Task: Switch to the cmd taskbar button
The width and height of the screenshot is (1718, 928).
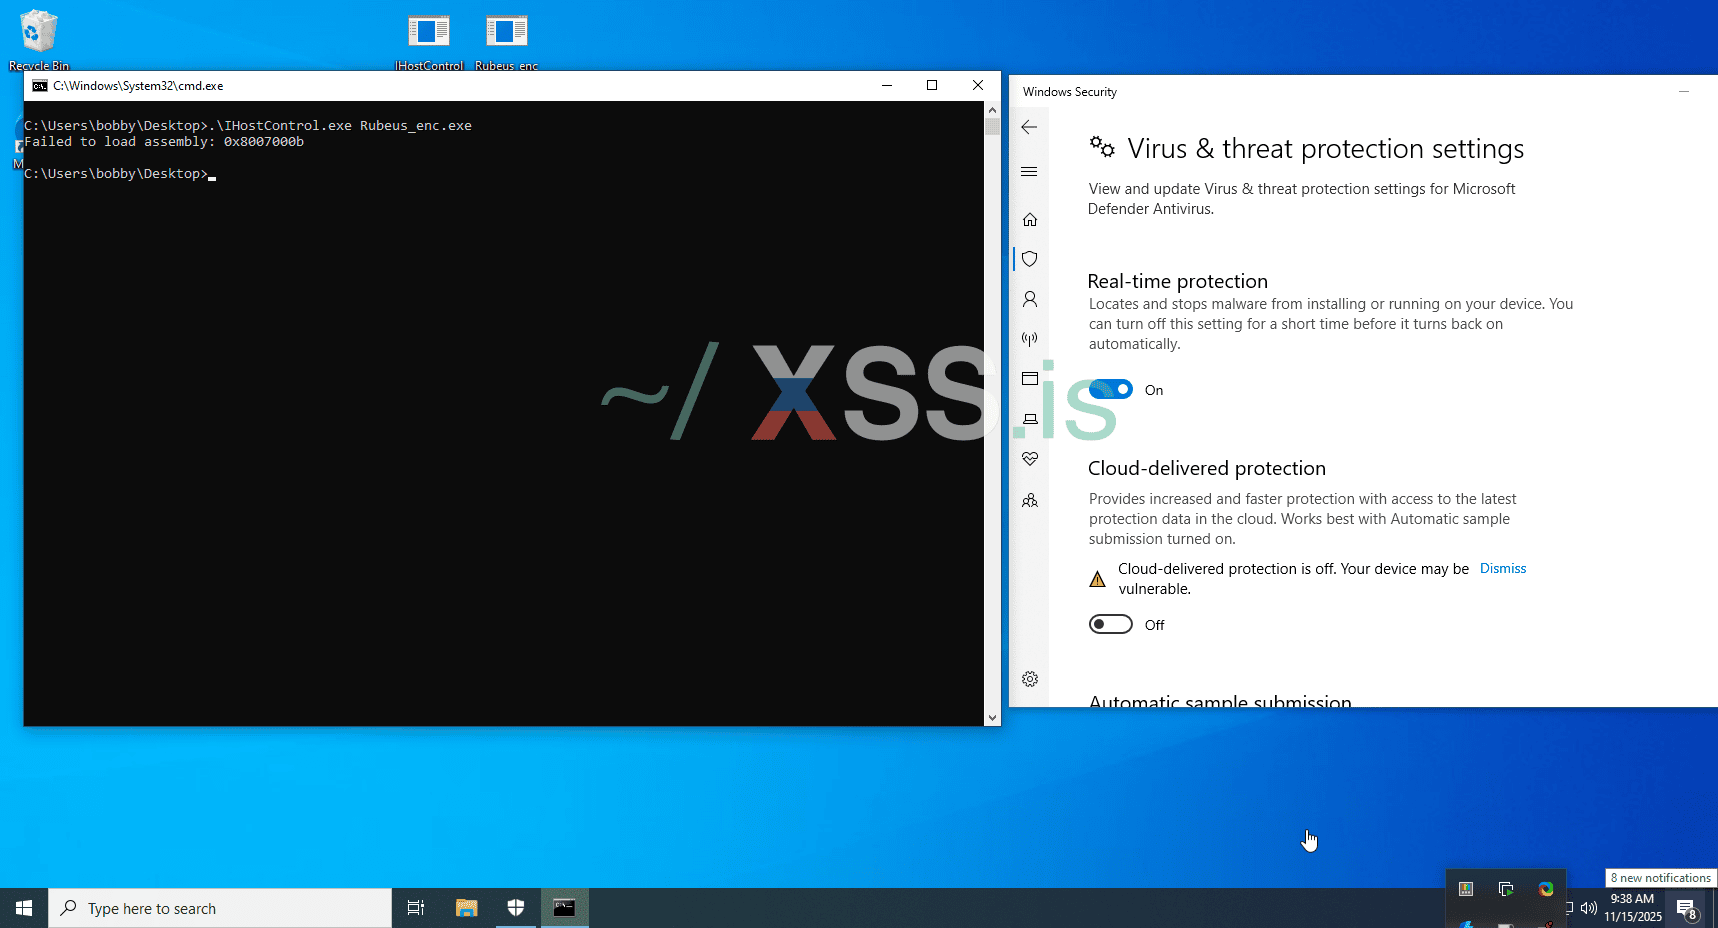Action: pyautogui.click(x=565, y=908)
